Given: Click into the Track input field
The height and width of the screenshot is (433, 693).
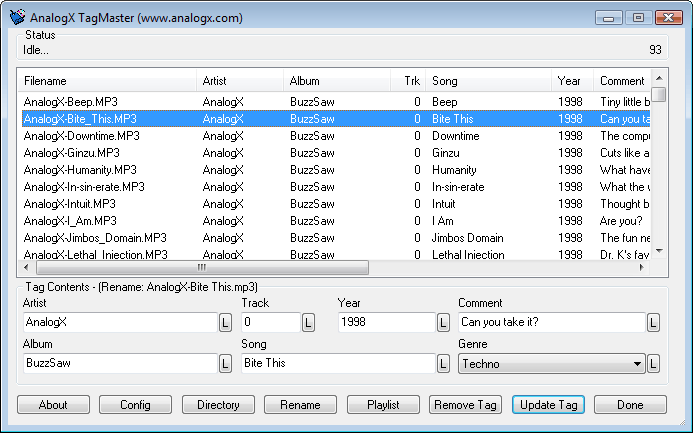Looking at the screenshot, I should pos(271,322).
